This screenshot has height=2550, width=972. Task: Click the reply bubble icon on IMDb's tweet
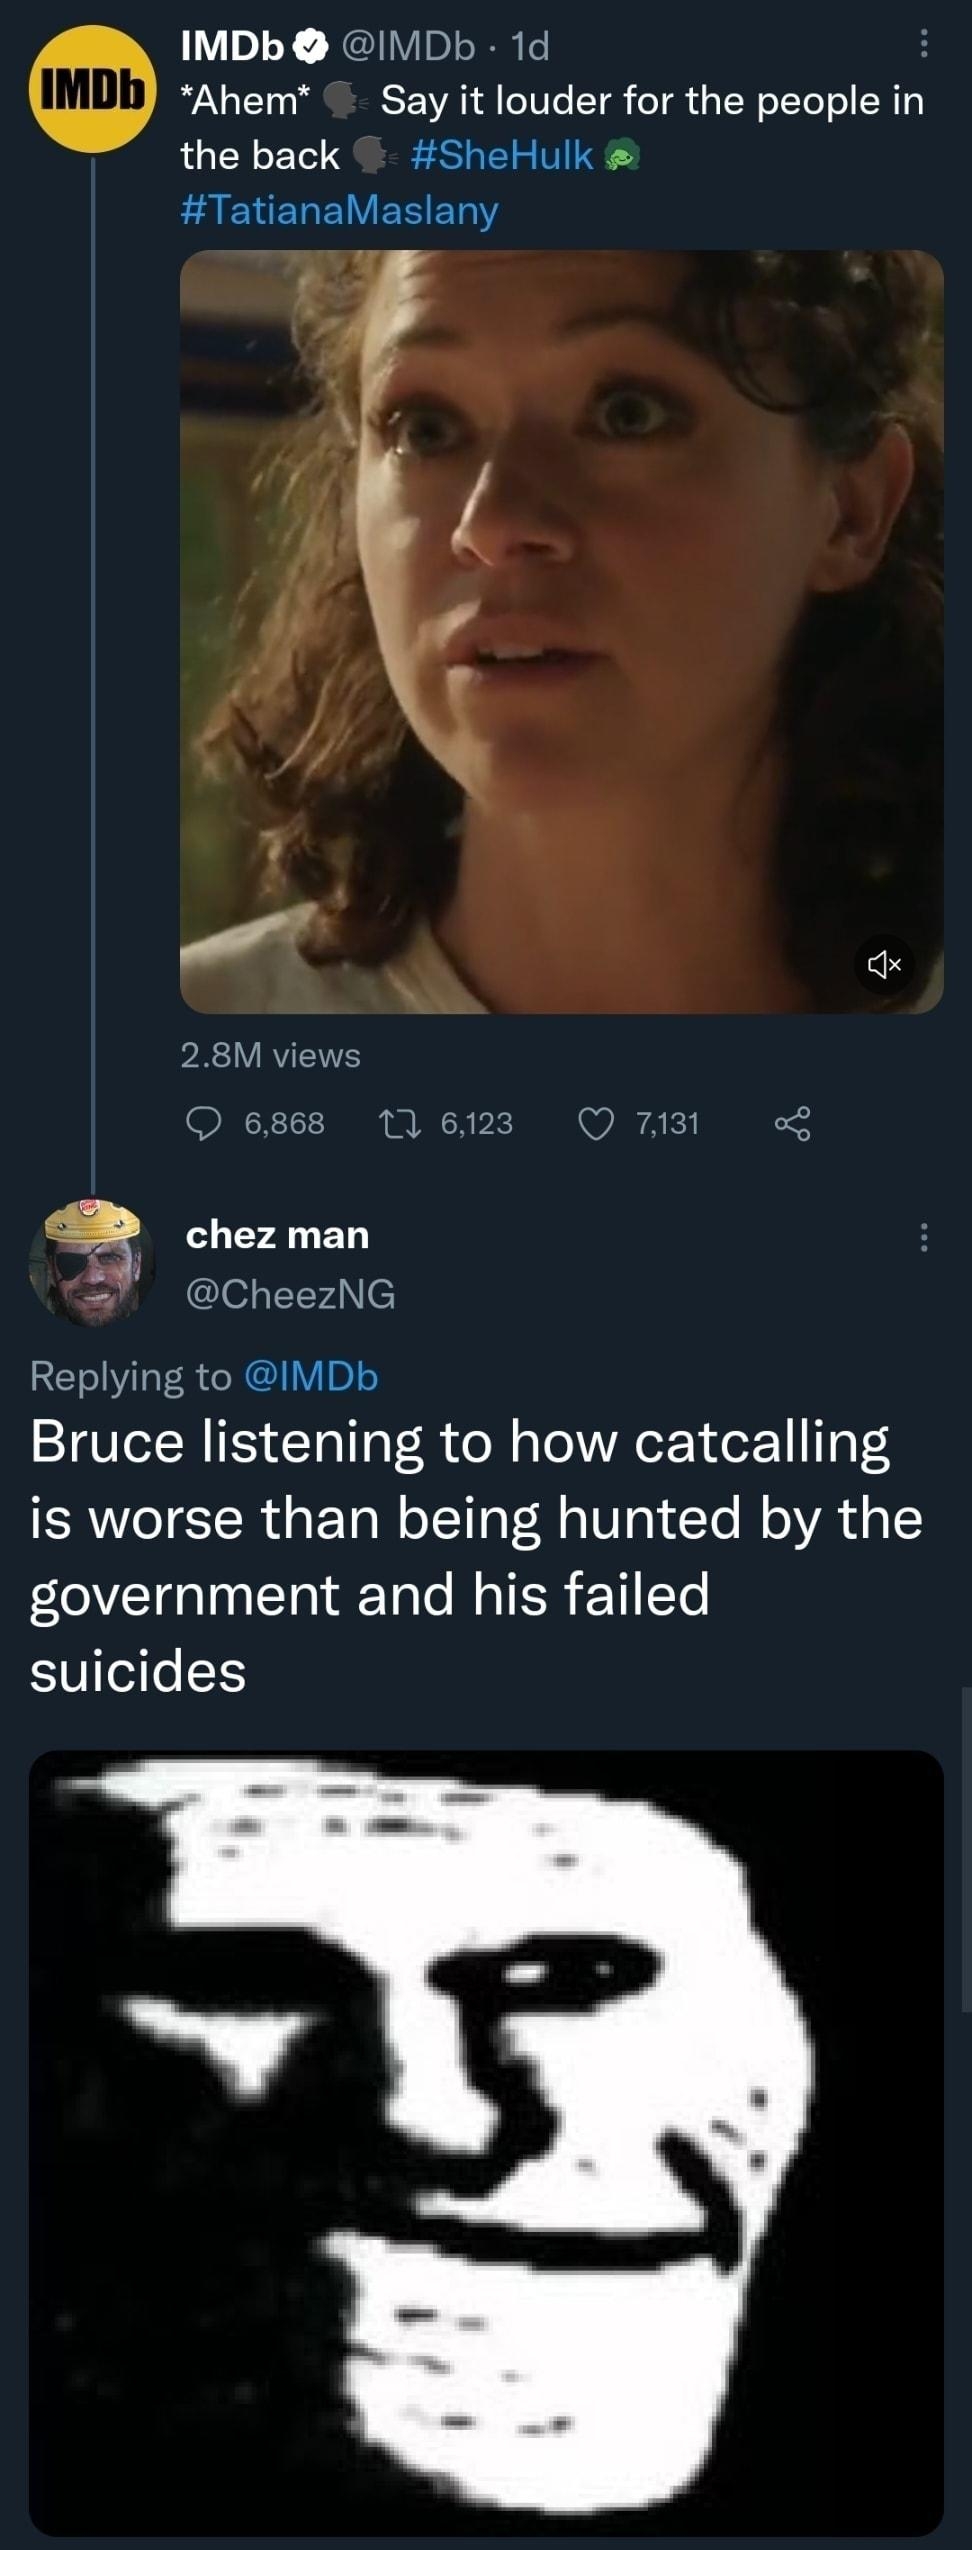pos(206,1124)
